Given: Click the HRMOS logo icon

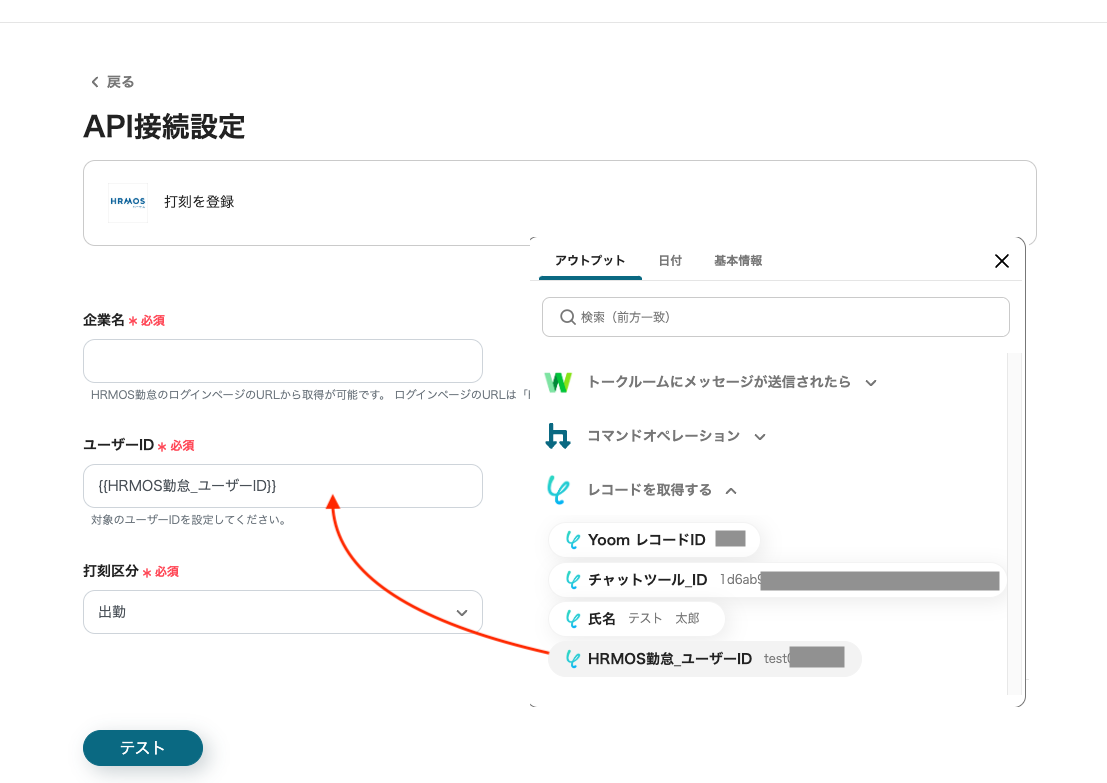Looking at the screenshot, I should pos(128,203).
